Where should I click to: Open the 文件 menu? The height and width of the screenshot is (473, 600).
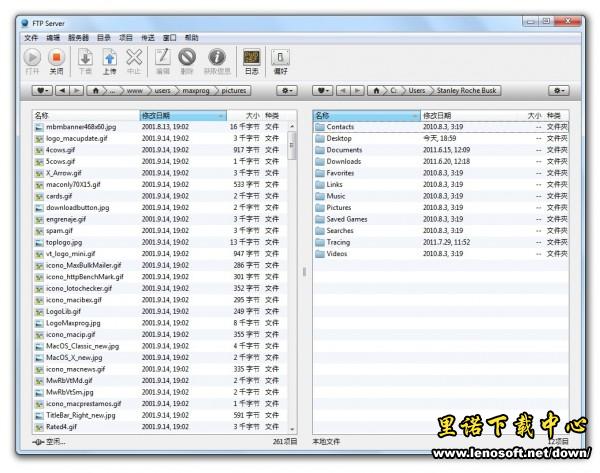[x=31, y=38]
